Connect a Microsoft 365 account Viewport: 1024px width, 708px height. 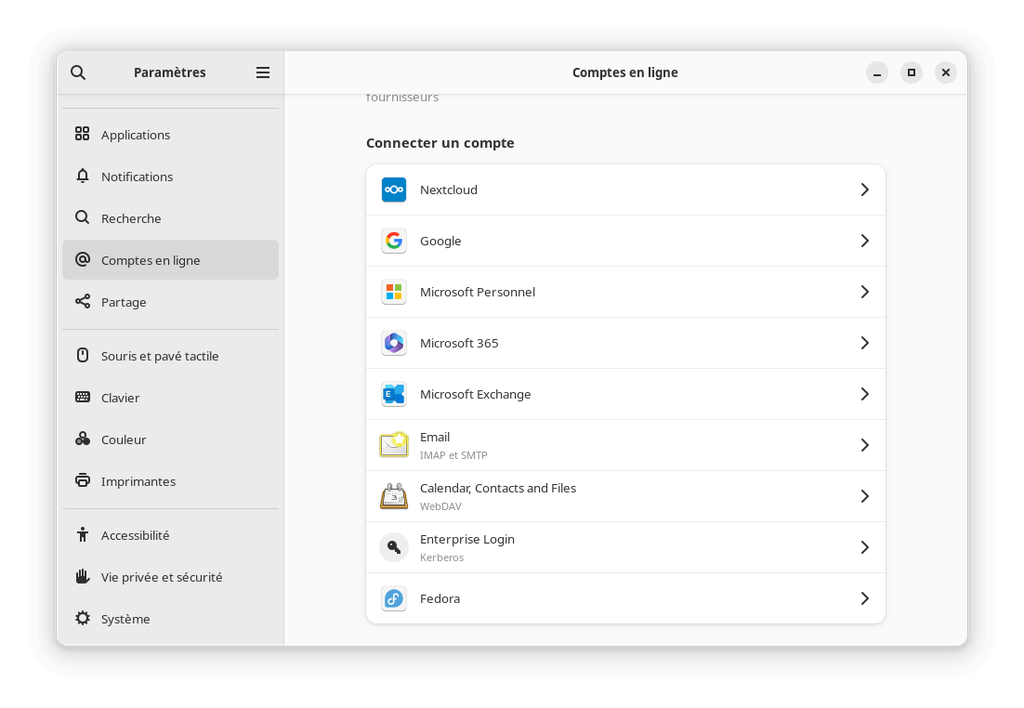pos(626,343)
